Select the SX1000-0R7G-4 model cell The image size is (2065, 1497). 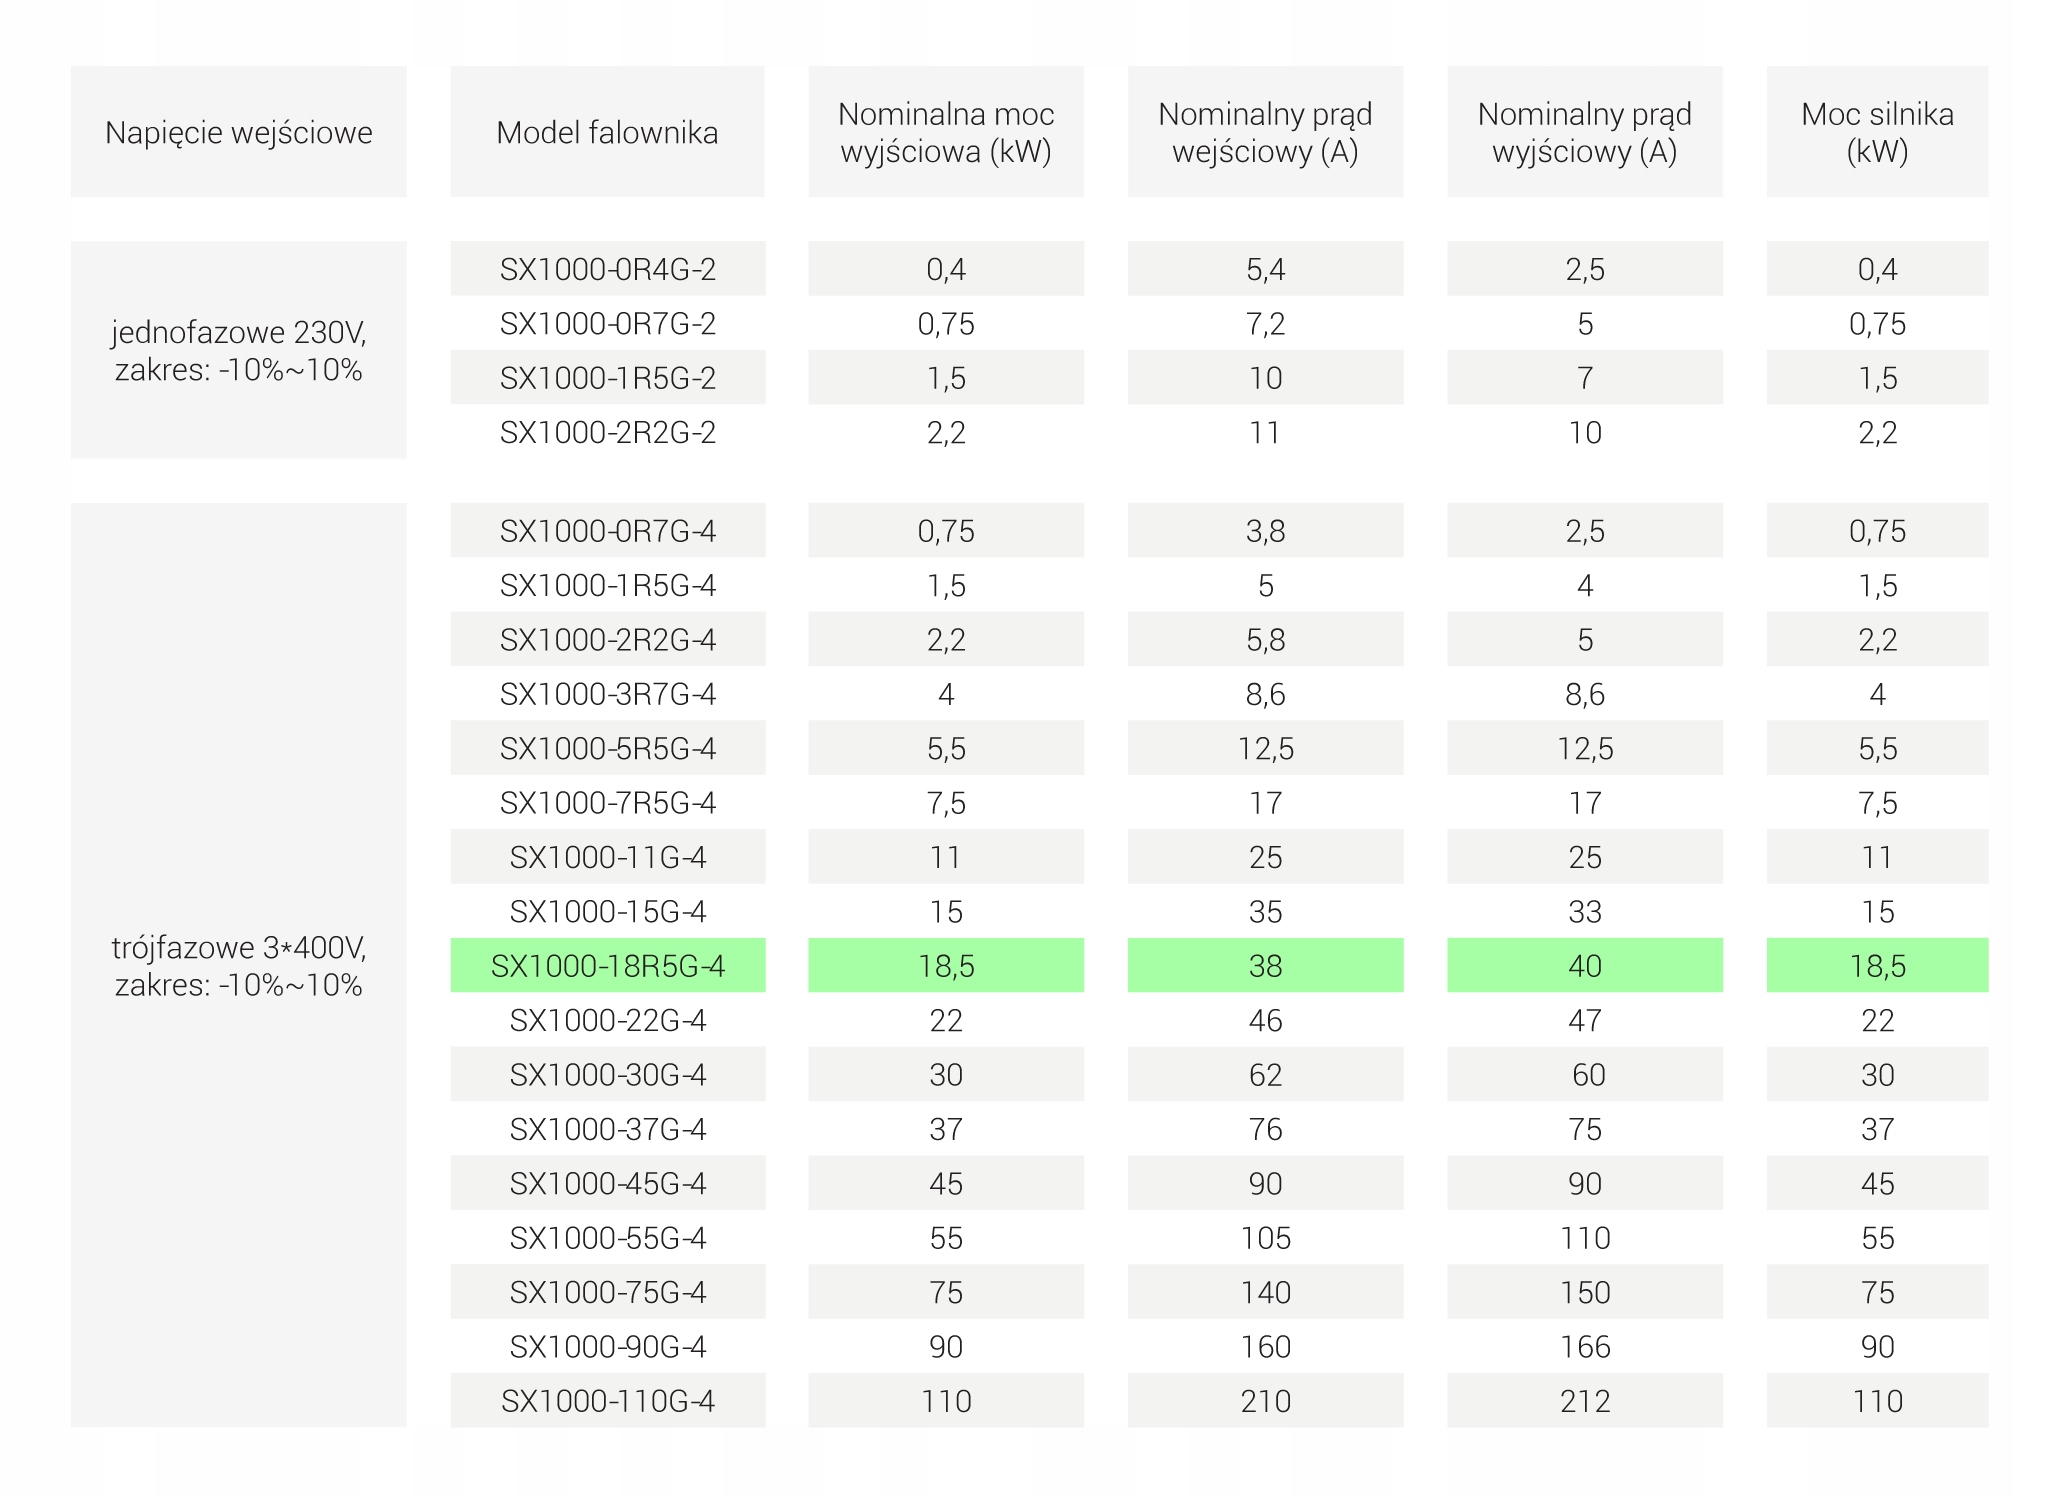[x=607, y=531]
